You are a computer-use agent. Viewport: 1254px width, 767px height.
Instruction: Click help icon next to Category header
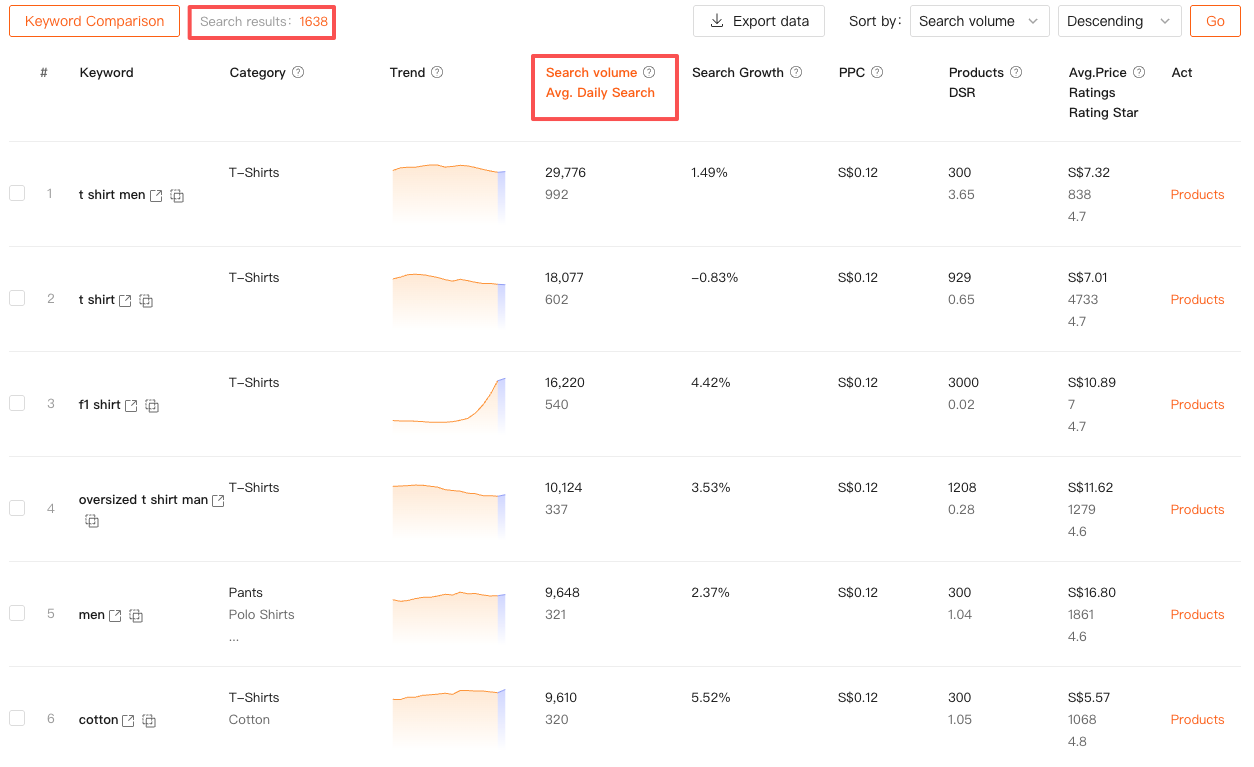(298, 73)
